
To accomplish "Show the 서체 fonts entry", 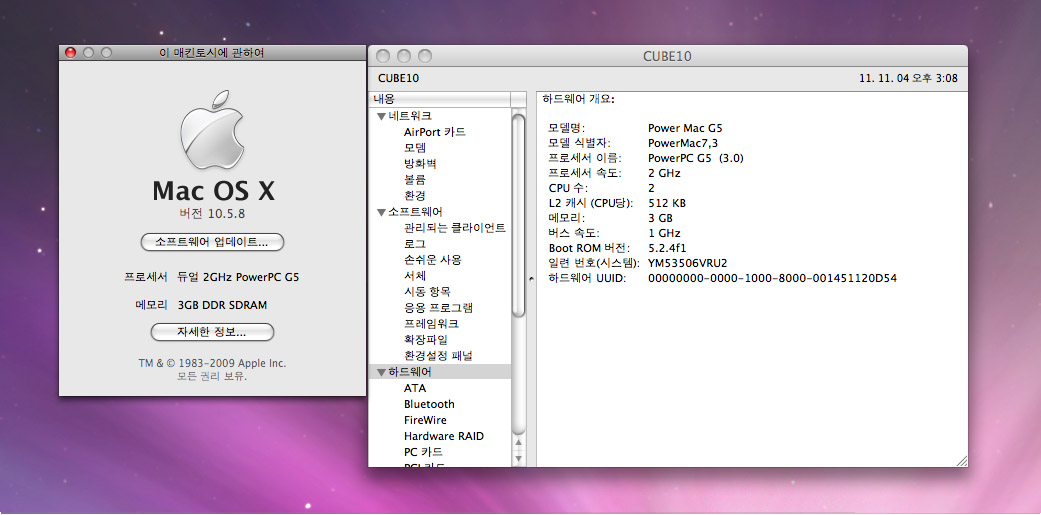I will pos(414,276).
